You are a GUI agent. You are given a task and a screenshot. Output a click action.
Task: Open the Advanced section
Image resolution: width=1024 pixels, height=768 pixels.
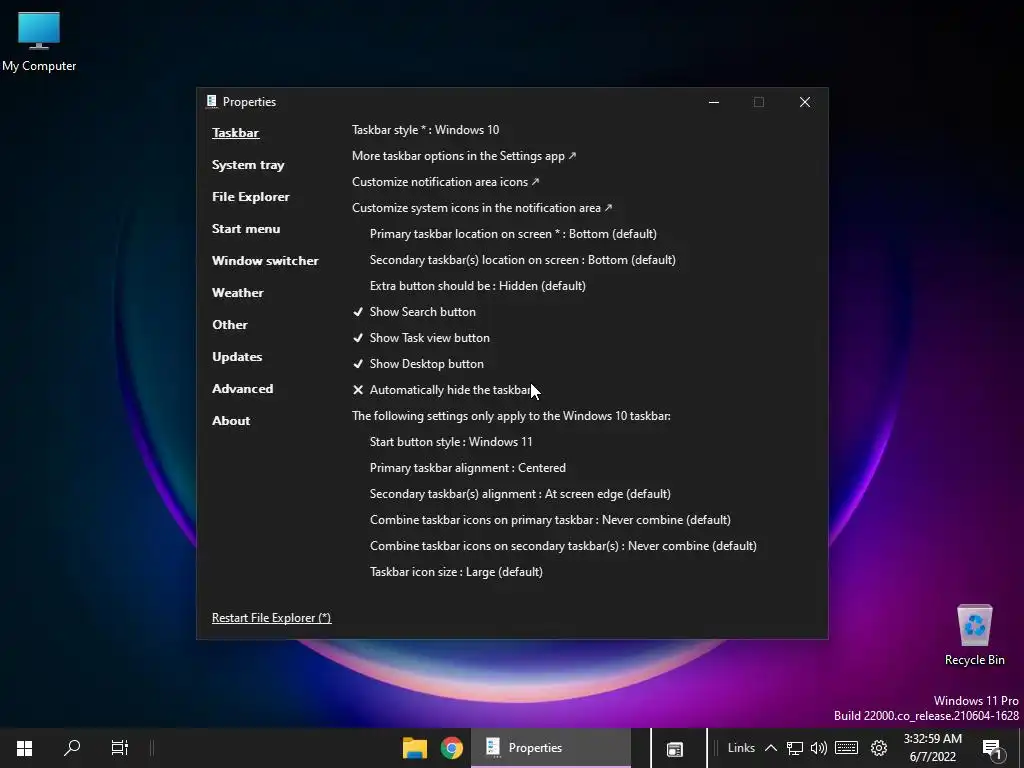coord(242,389)
